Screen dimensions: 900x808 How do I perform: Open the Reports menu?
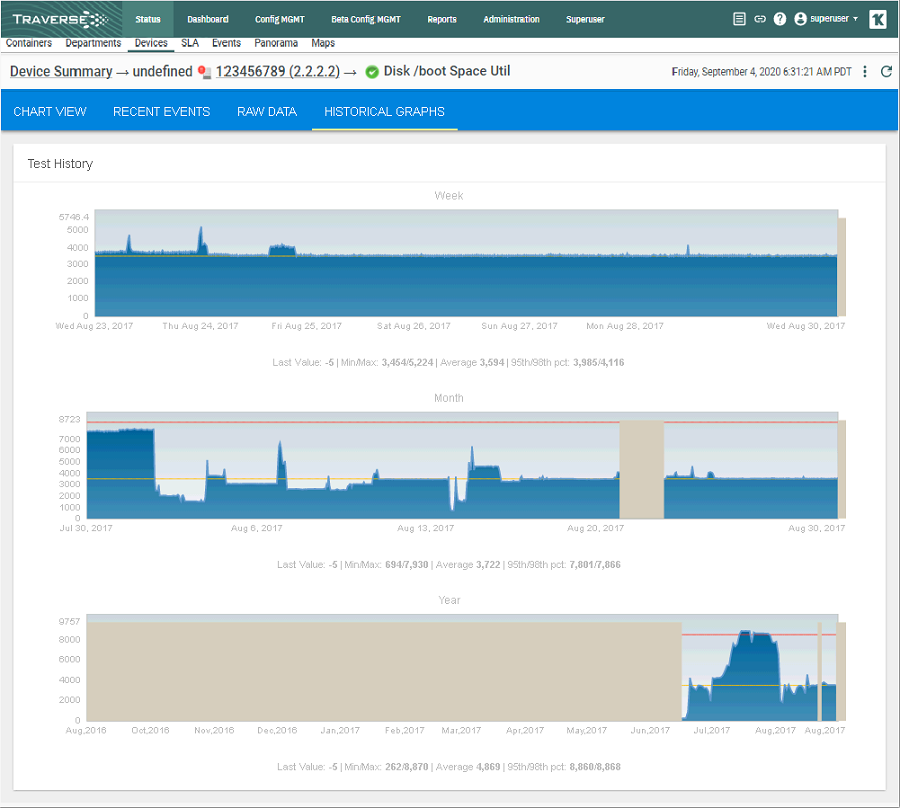point(442,20)
